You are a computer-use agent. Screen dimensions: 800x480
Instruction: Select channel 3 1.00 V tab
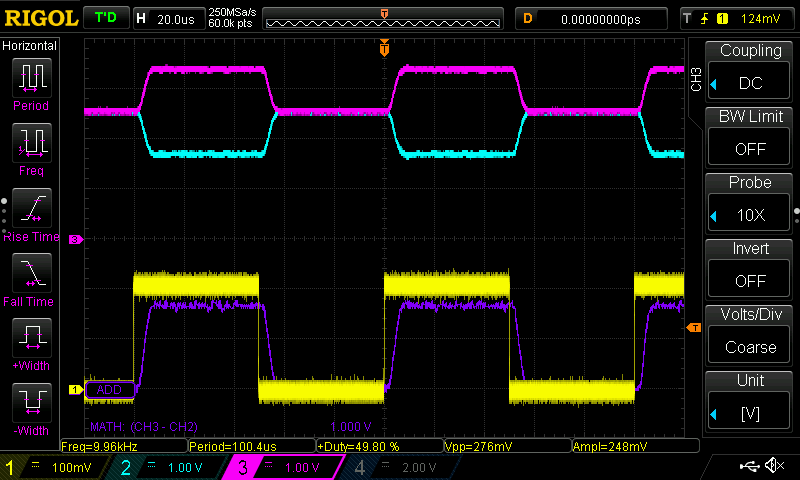point(285,467)
